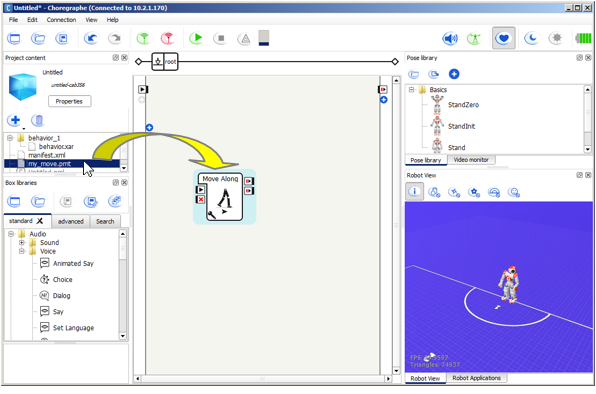Viewport: 596px width, 394px height.
Task: Click the blue plus in Pose library
Action: click(x=454, y=74)
